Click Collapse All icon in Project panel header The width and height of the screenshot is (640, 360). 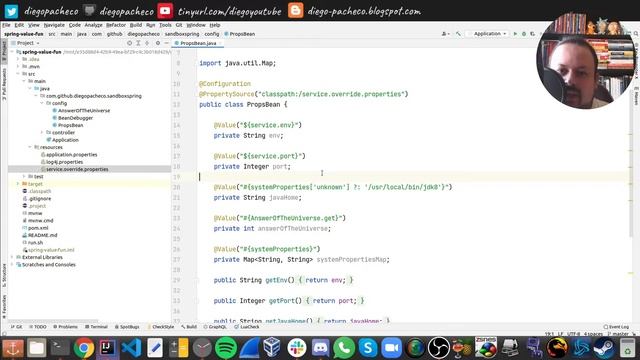(x=147, y=43)
